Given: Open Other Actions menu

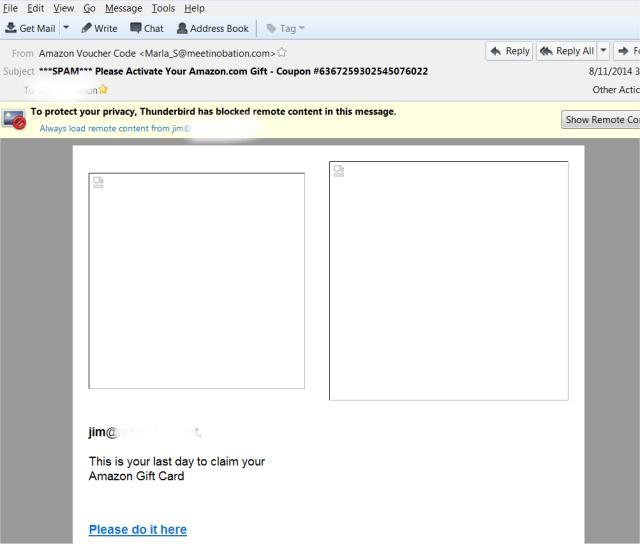Looking at the screenshot, I should pos(616,90).
